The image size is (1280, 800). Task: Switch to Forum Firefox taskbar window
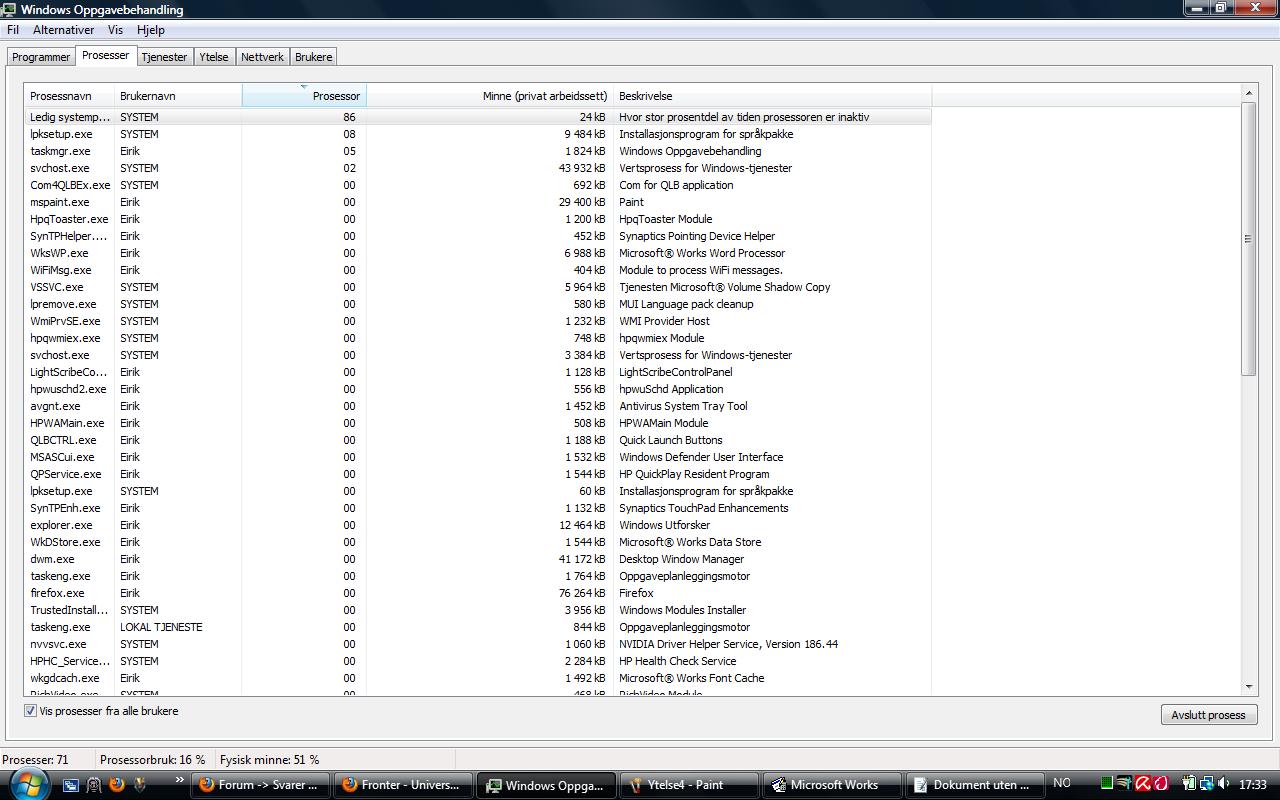coord(260,785)
